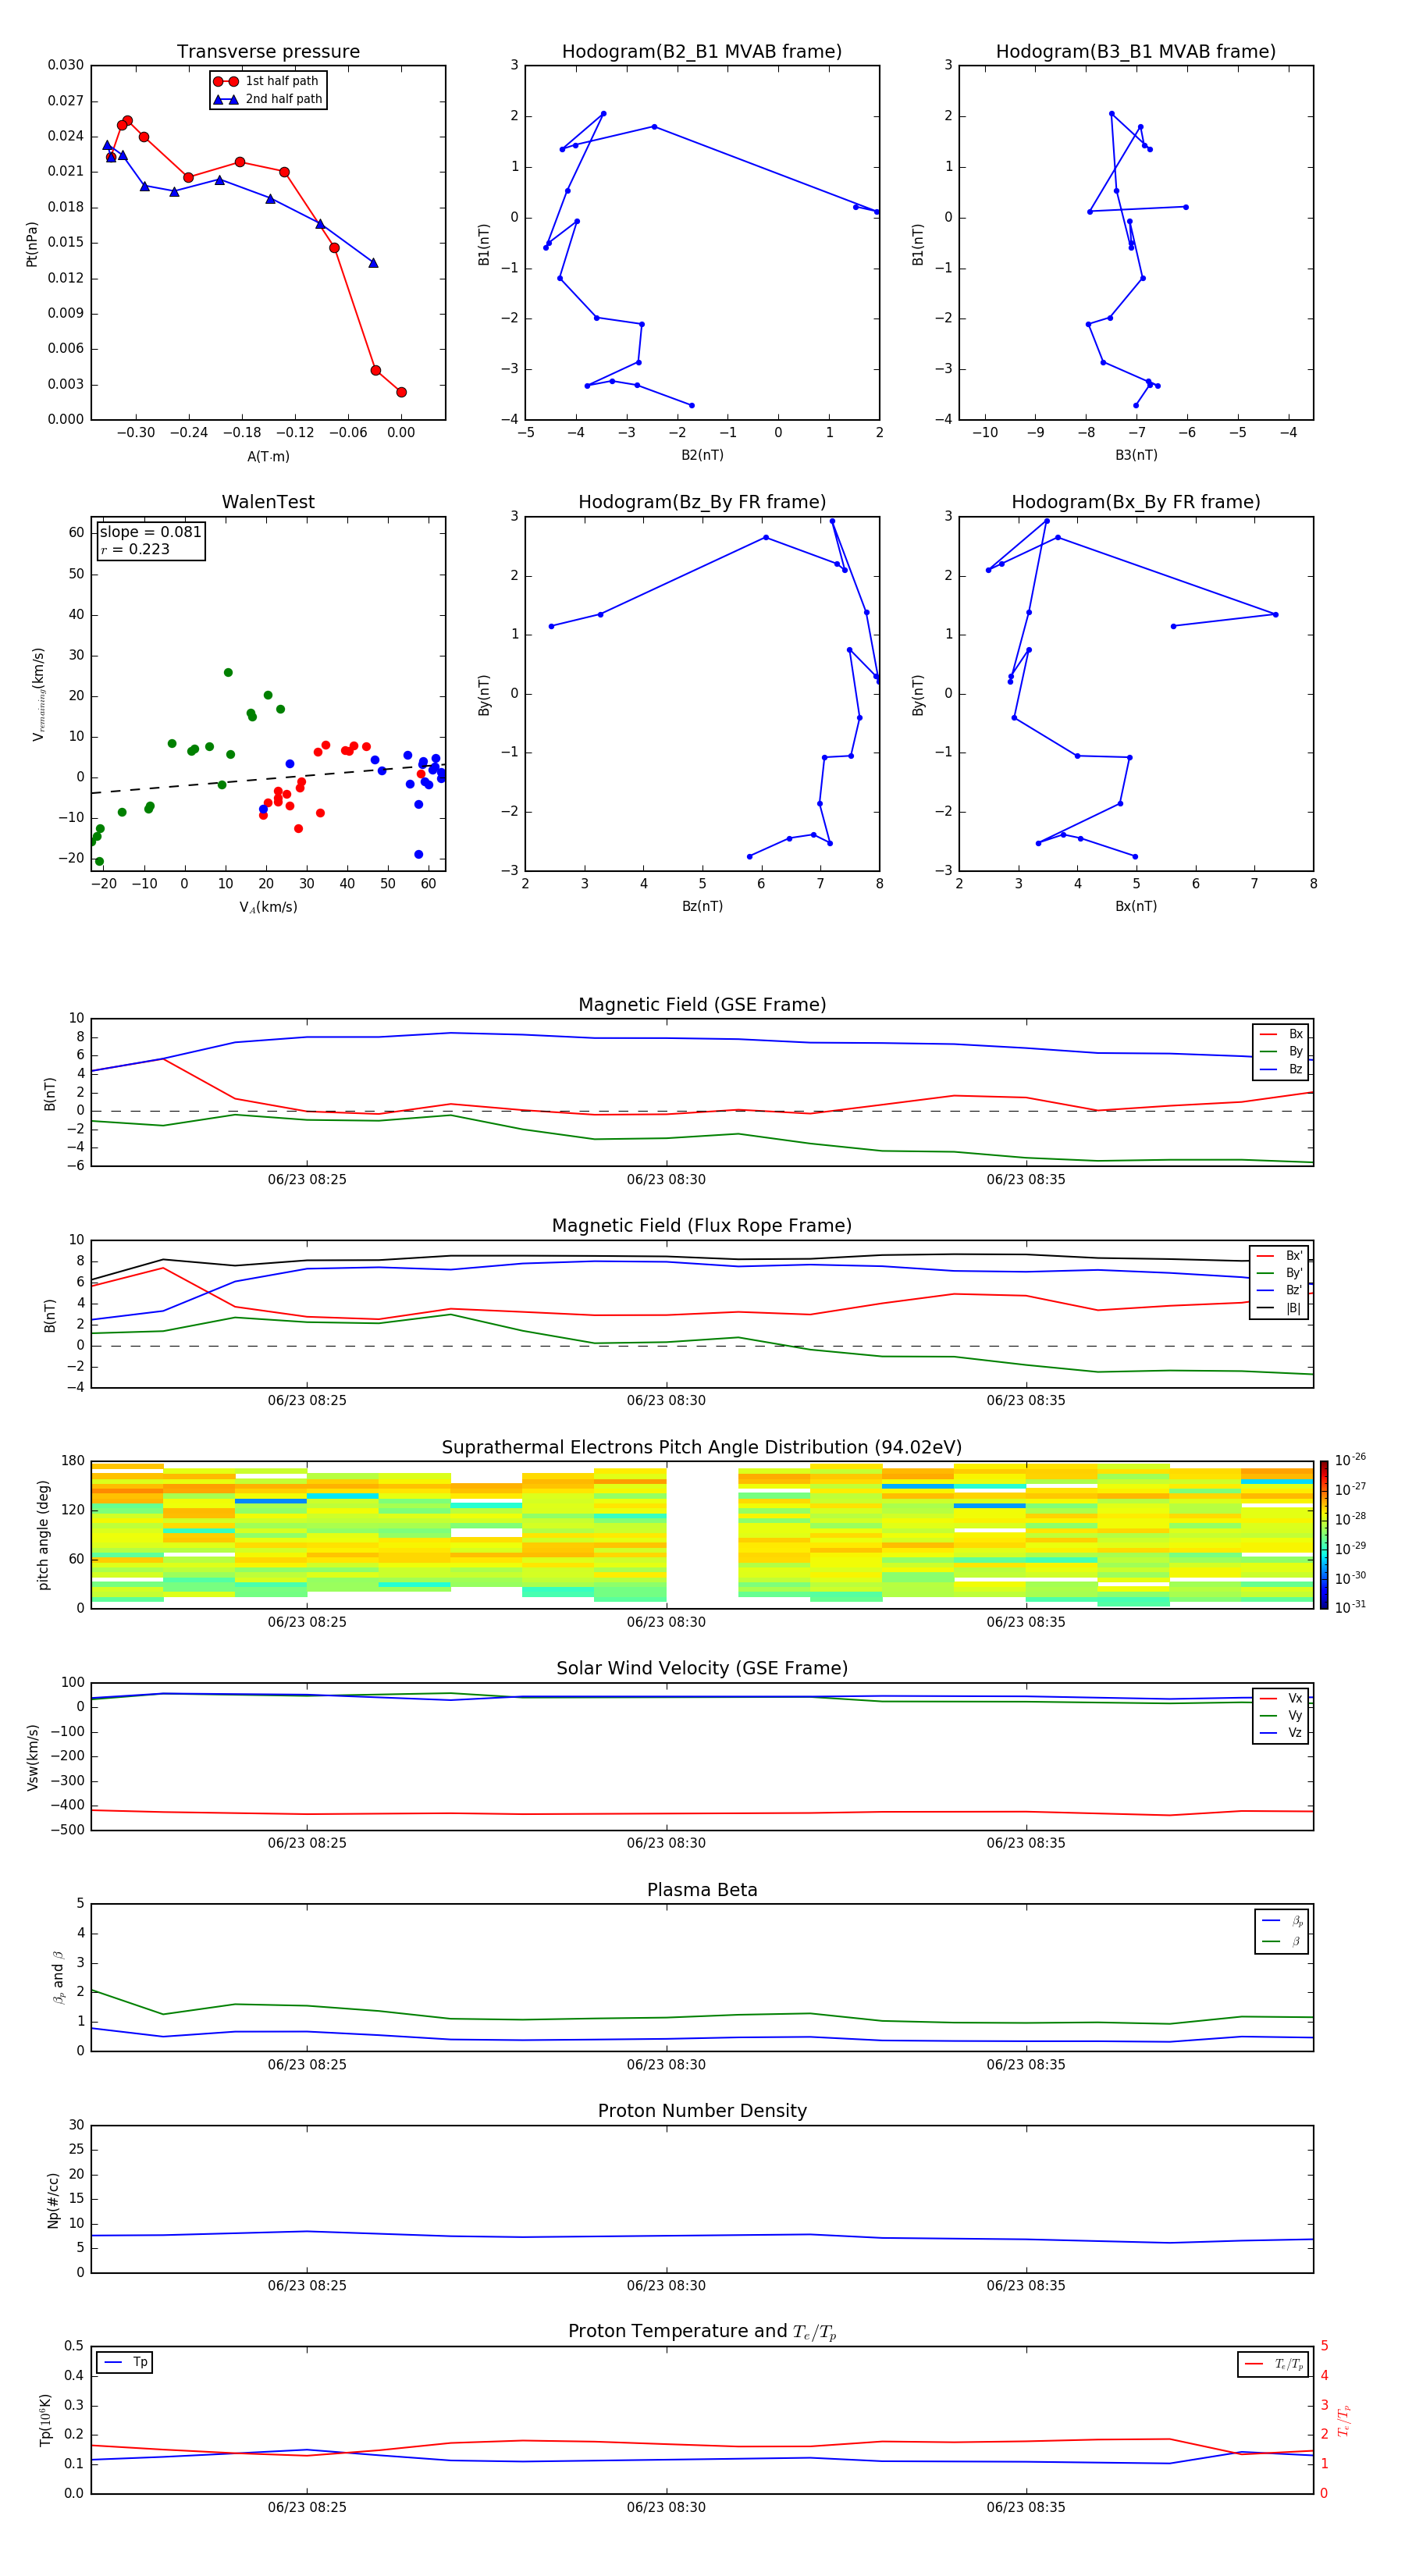Click the '10^-31' color bar tick label
Screen dimensions: 1405x2576
1349,1607
